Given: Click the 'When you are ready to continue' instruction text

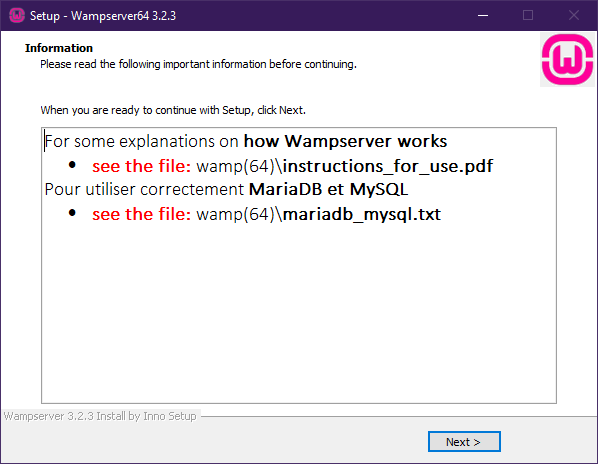Looking at the screenshot, I should point(173,110).
